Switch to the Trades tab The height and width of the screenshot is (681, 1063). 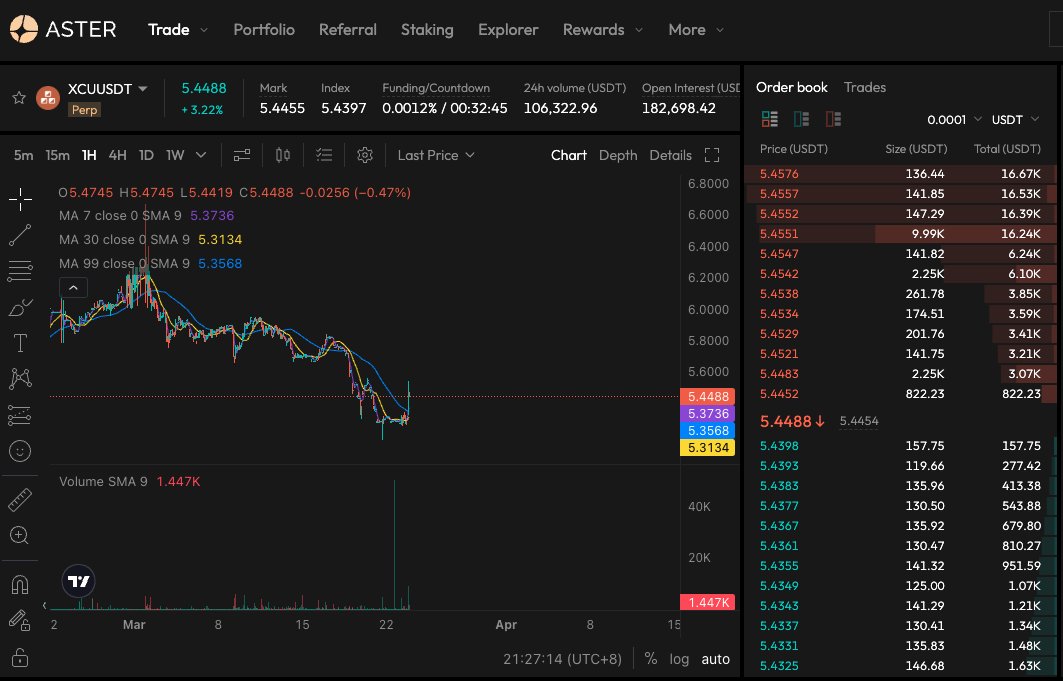pyautogui.click(x=864, y=87)
